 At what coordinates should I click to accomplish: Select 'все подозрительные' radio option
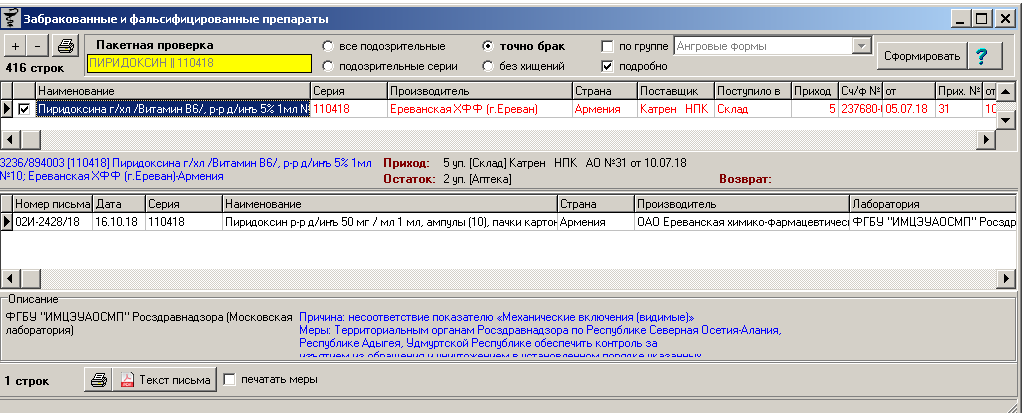pos(329,46)
